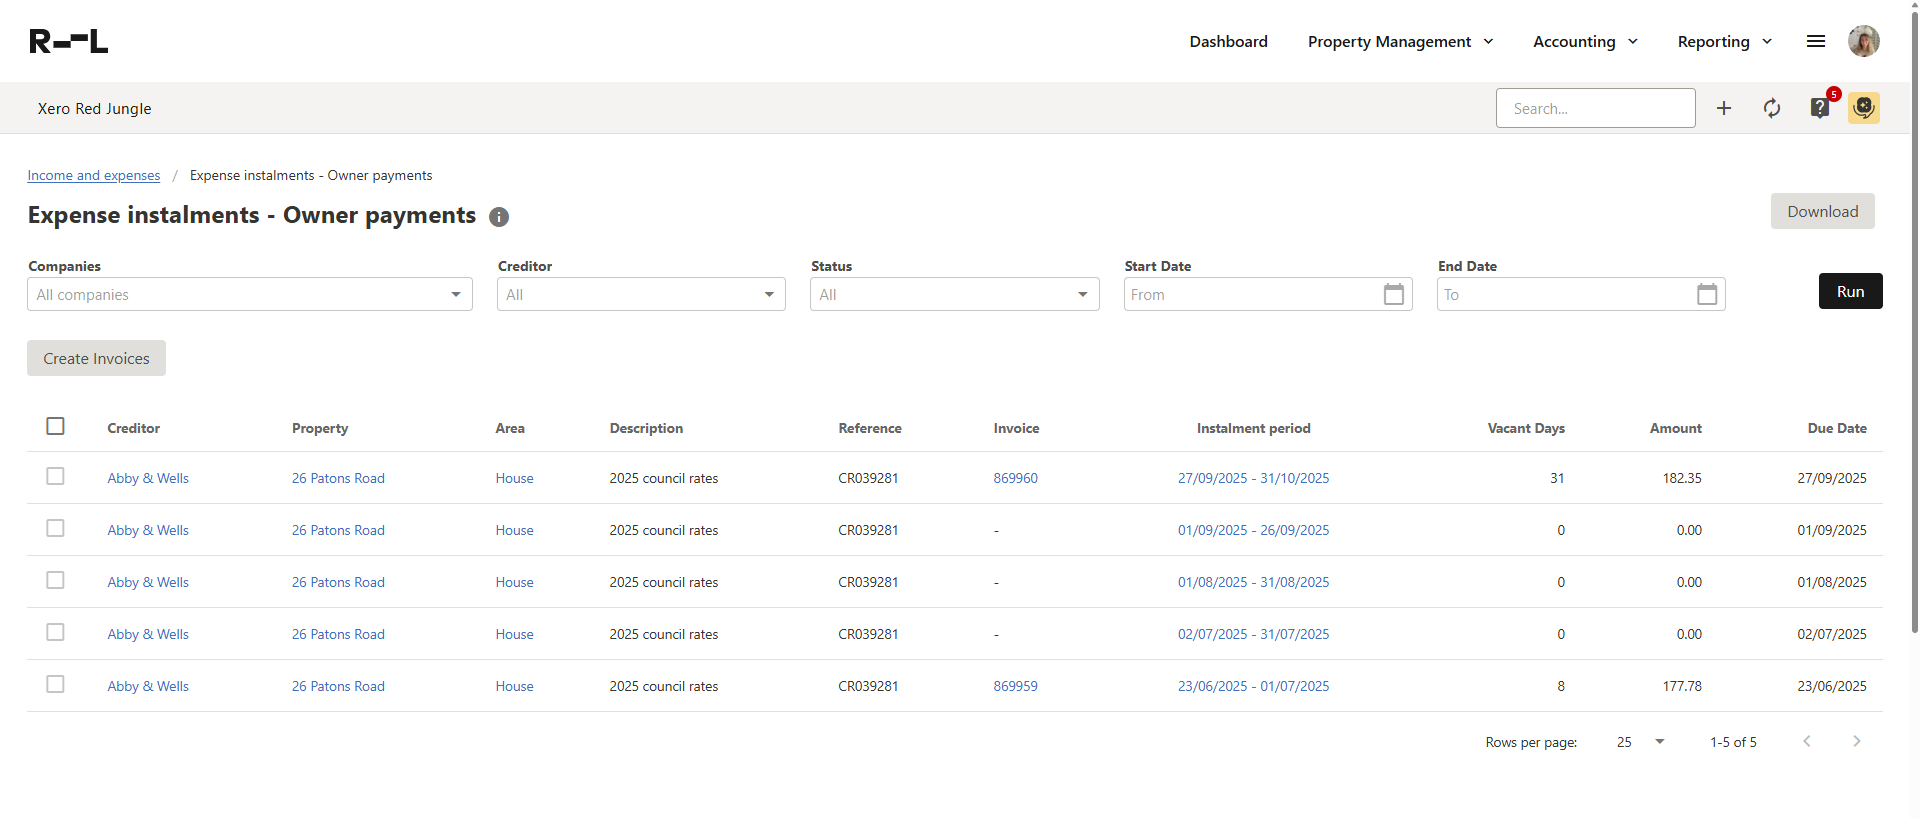The width and height of the screenshot is (1920, 818).
Task: Expand the Companies dropdown
Action: click(x=249, y=294)
